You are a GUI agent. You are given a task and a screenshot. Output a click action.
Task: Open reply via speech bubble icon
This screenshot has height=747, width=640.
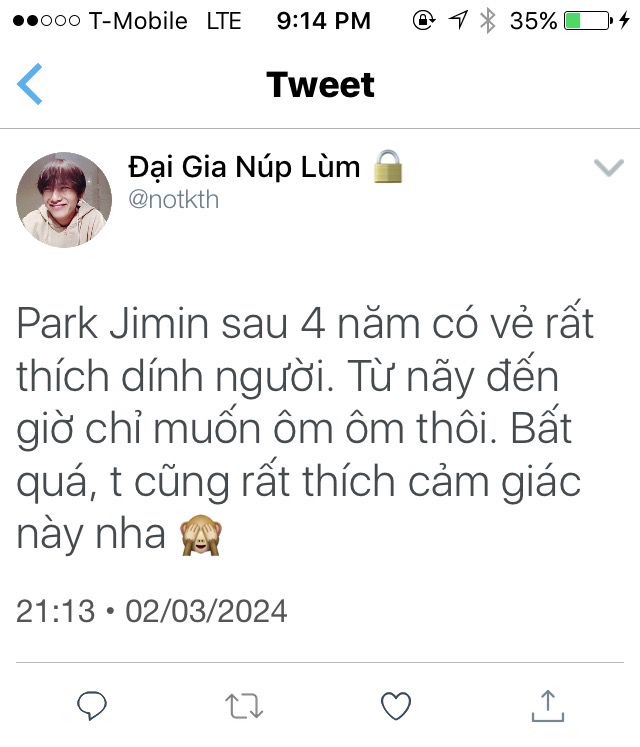91,705
